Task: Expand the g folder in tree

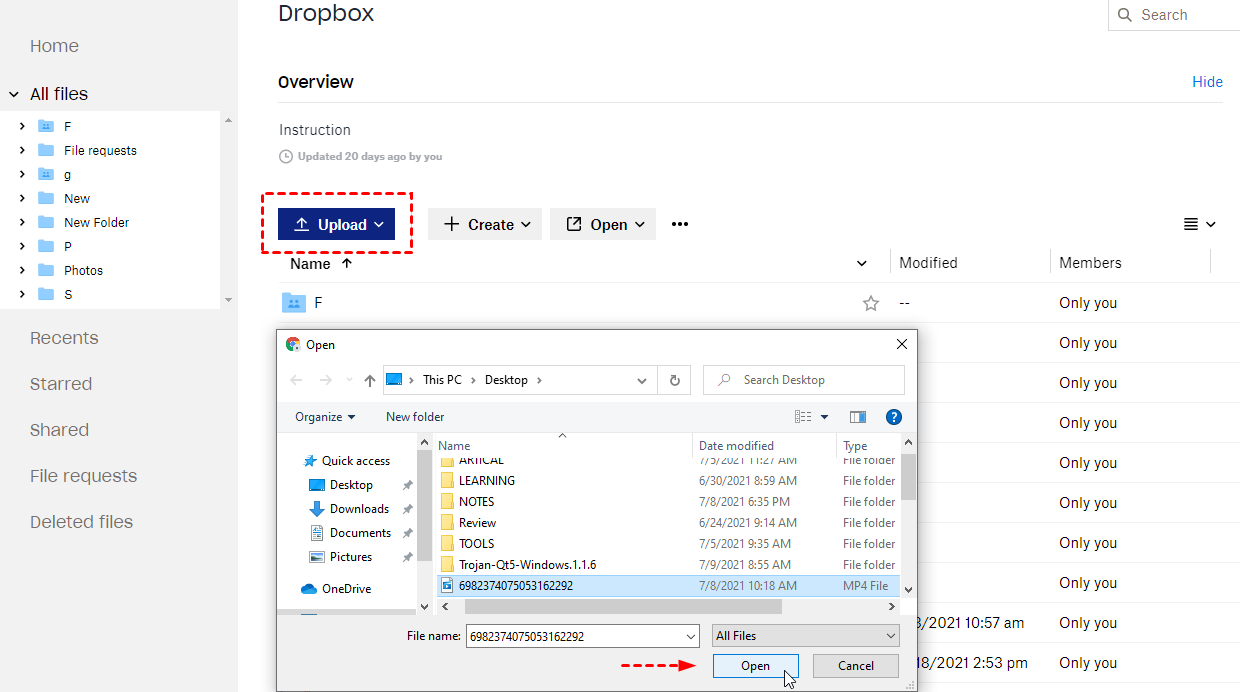Action: 22,174
